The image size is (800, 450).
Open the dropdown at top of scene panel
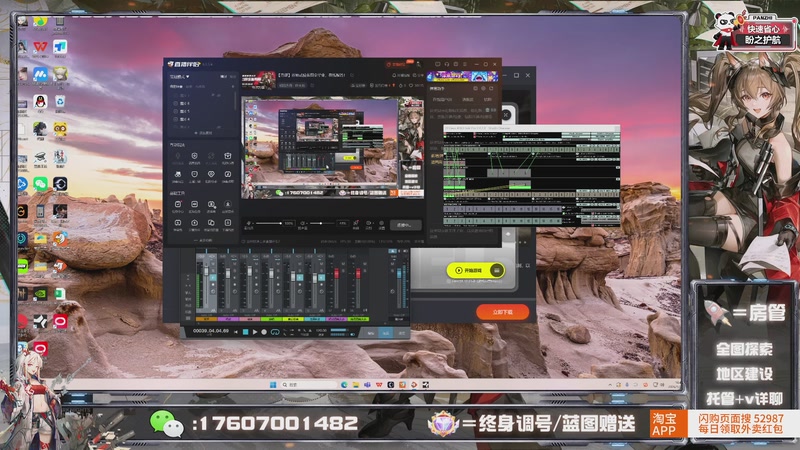(x=180, y=77)
